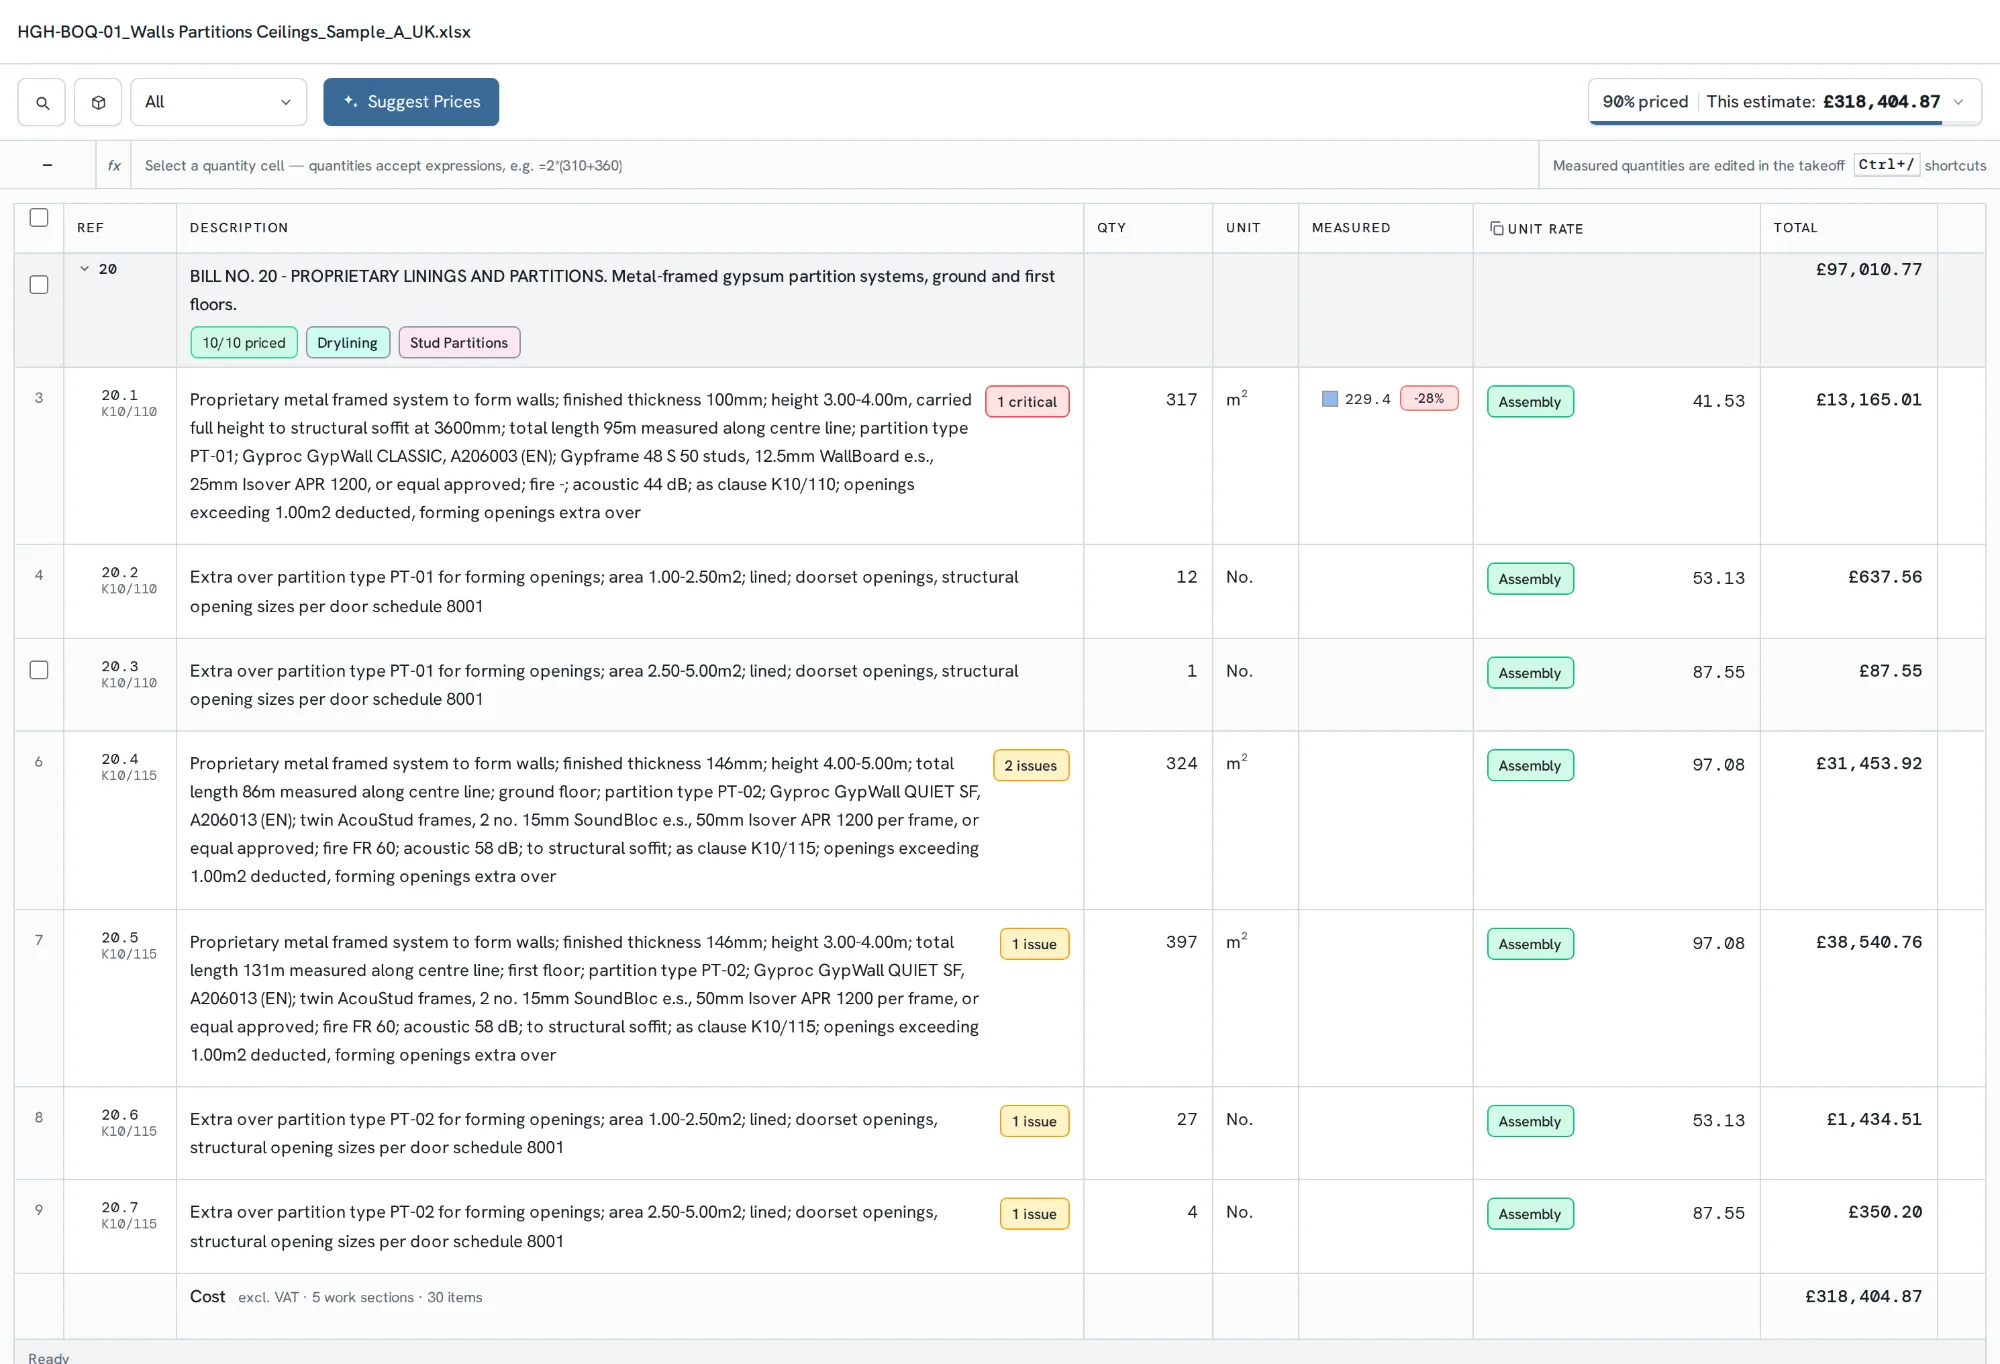The height and width of the screenshot is (1364, 2000).
Task: Click the Assembly badge for row 20.2
Action: 1530,579
